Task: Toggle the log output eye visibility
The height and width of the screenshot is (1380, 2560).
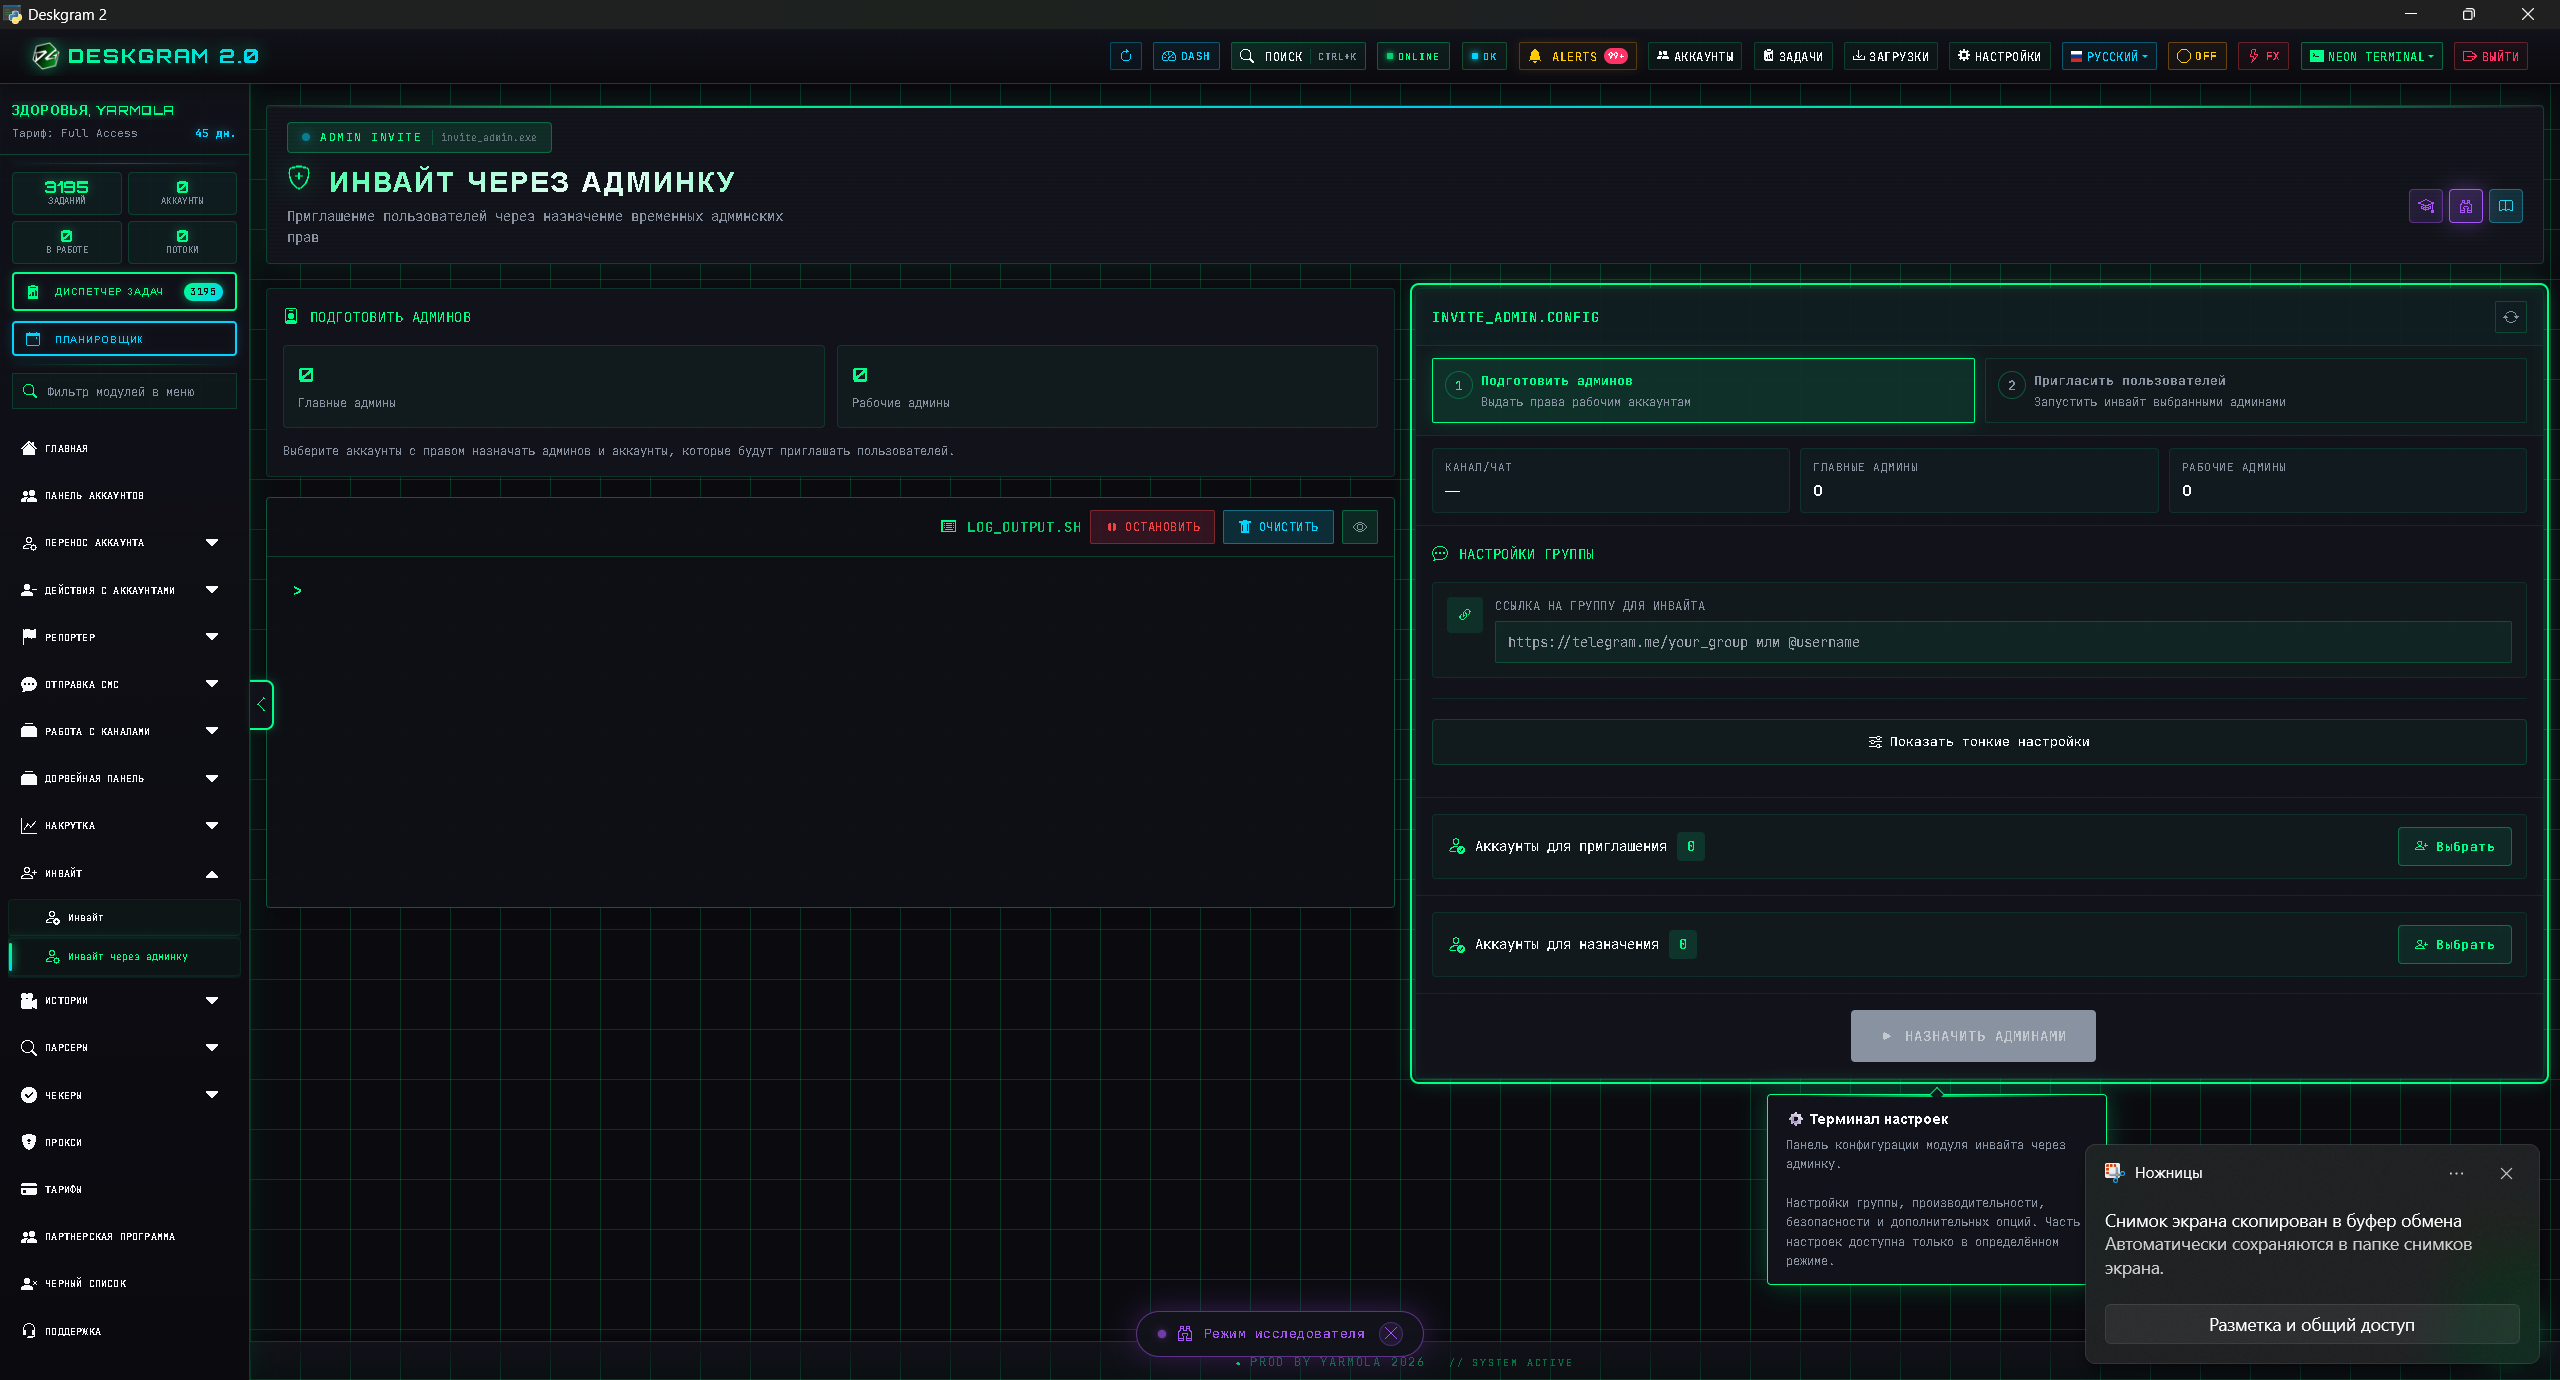Action: pos(1359,527)
